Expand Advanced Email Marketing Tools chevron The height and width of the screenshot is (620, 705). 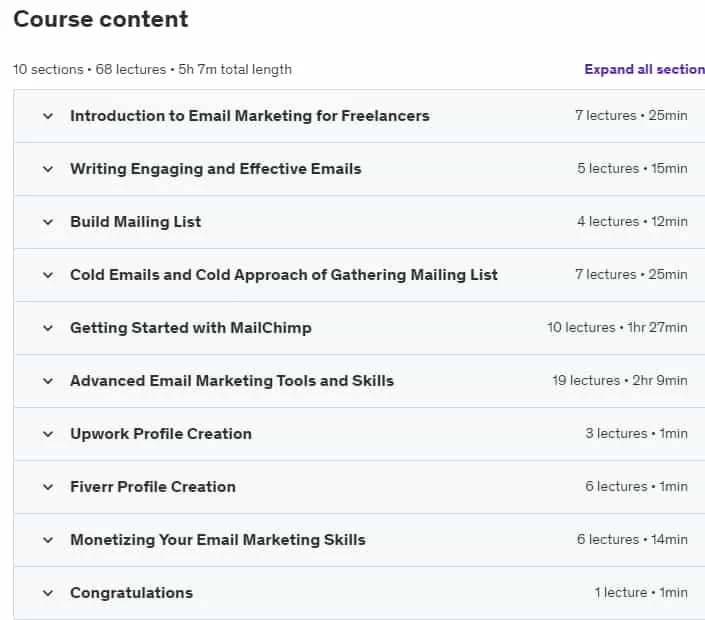point(48,381)
